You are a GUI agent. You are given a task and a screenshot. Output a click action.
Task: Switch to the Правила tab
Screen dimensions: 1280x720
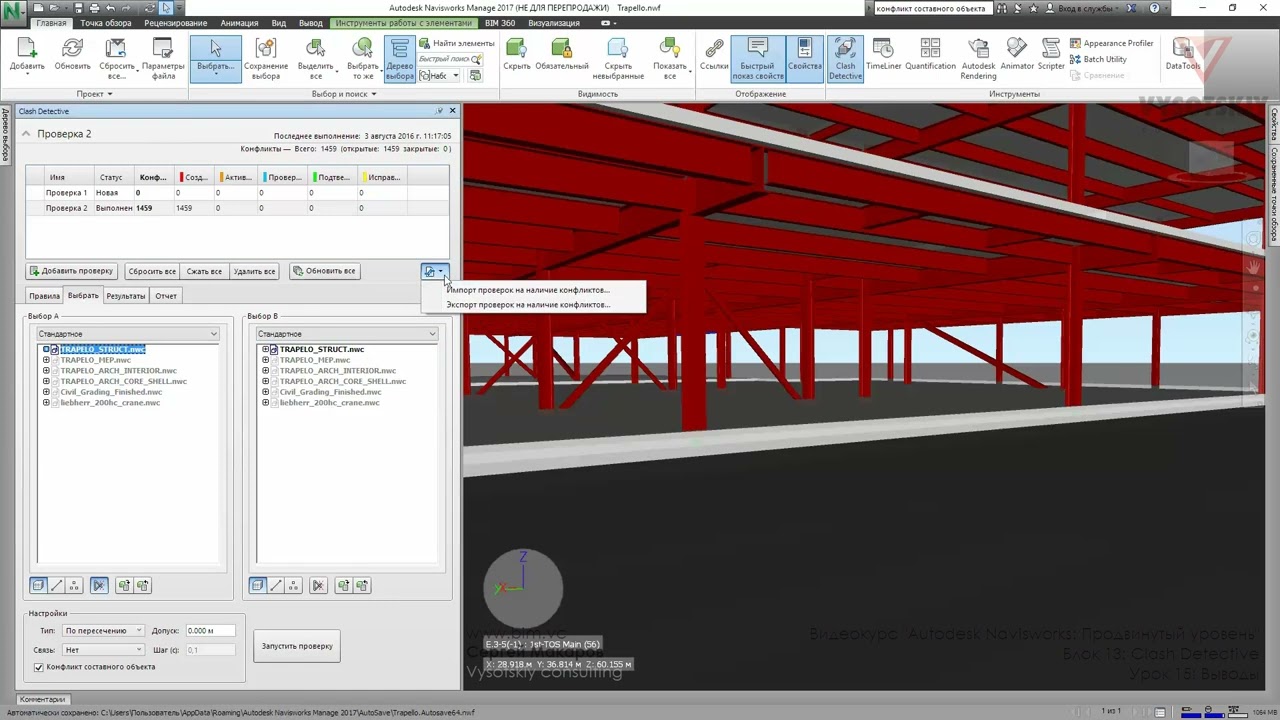coord(44,296)
